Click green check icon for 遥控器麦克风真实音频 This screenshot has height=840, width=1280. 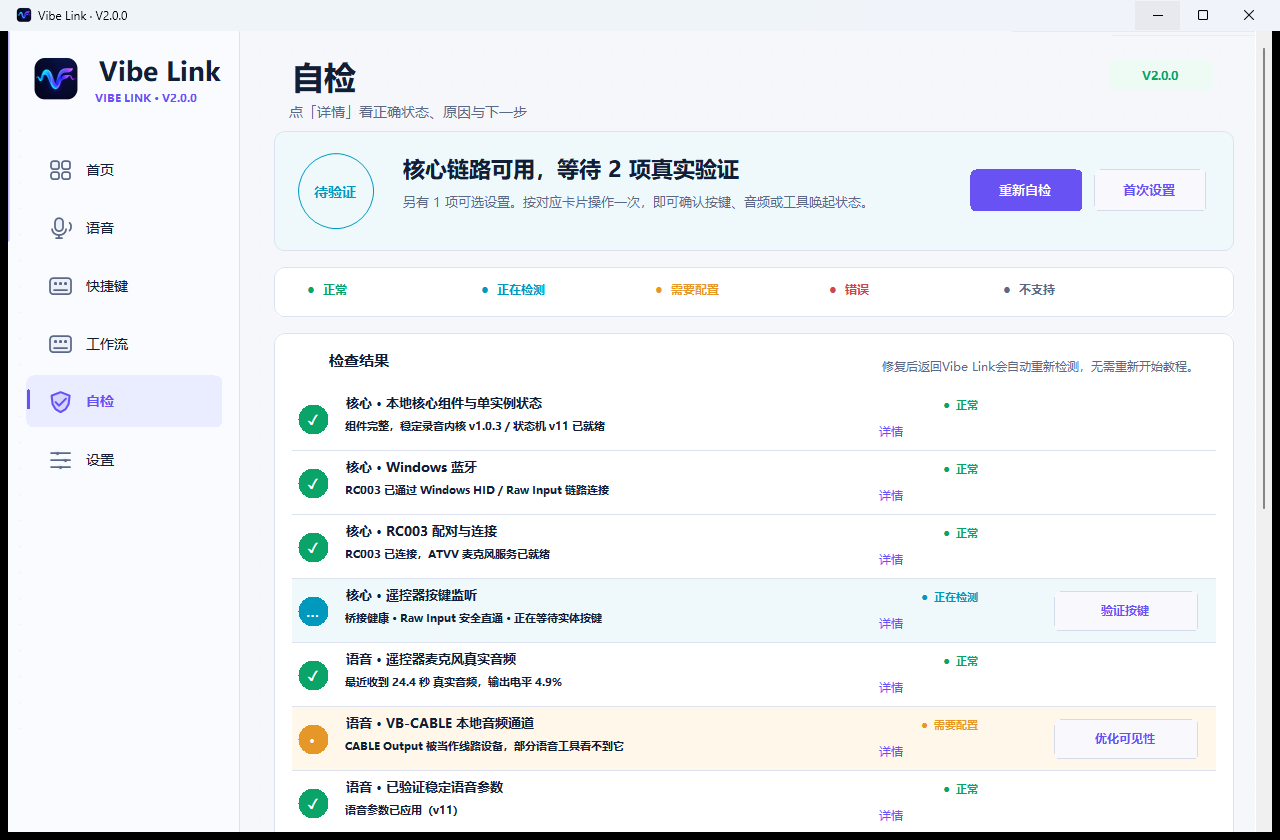point(314,675)
